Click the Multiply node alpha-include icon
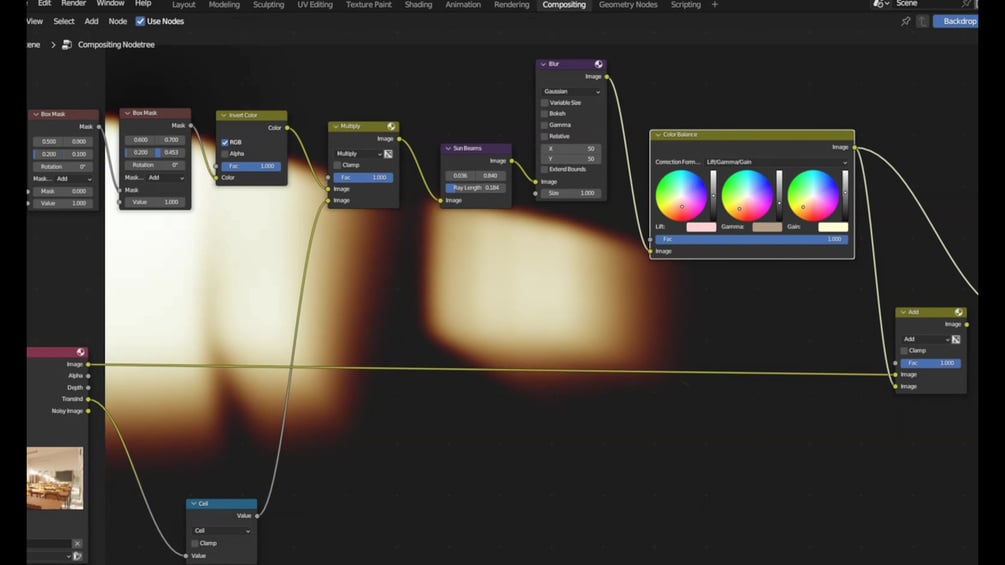Viewport: 1005px width, 565px height. pyautogui.click(x=388, y=154)
